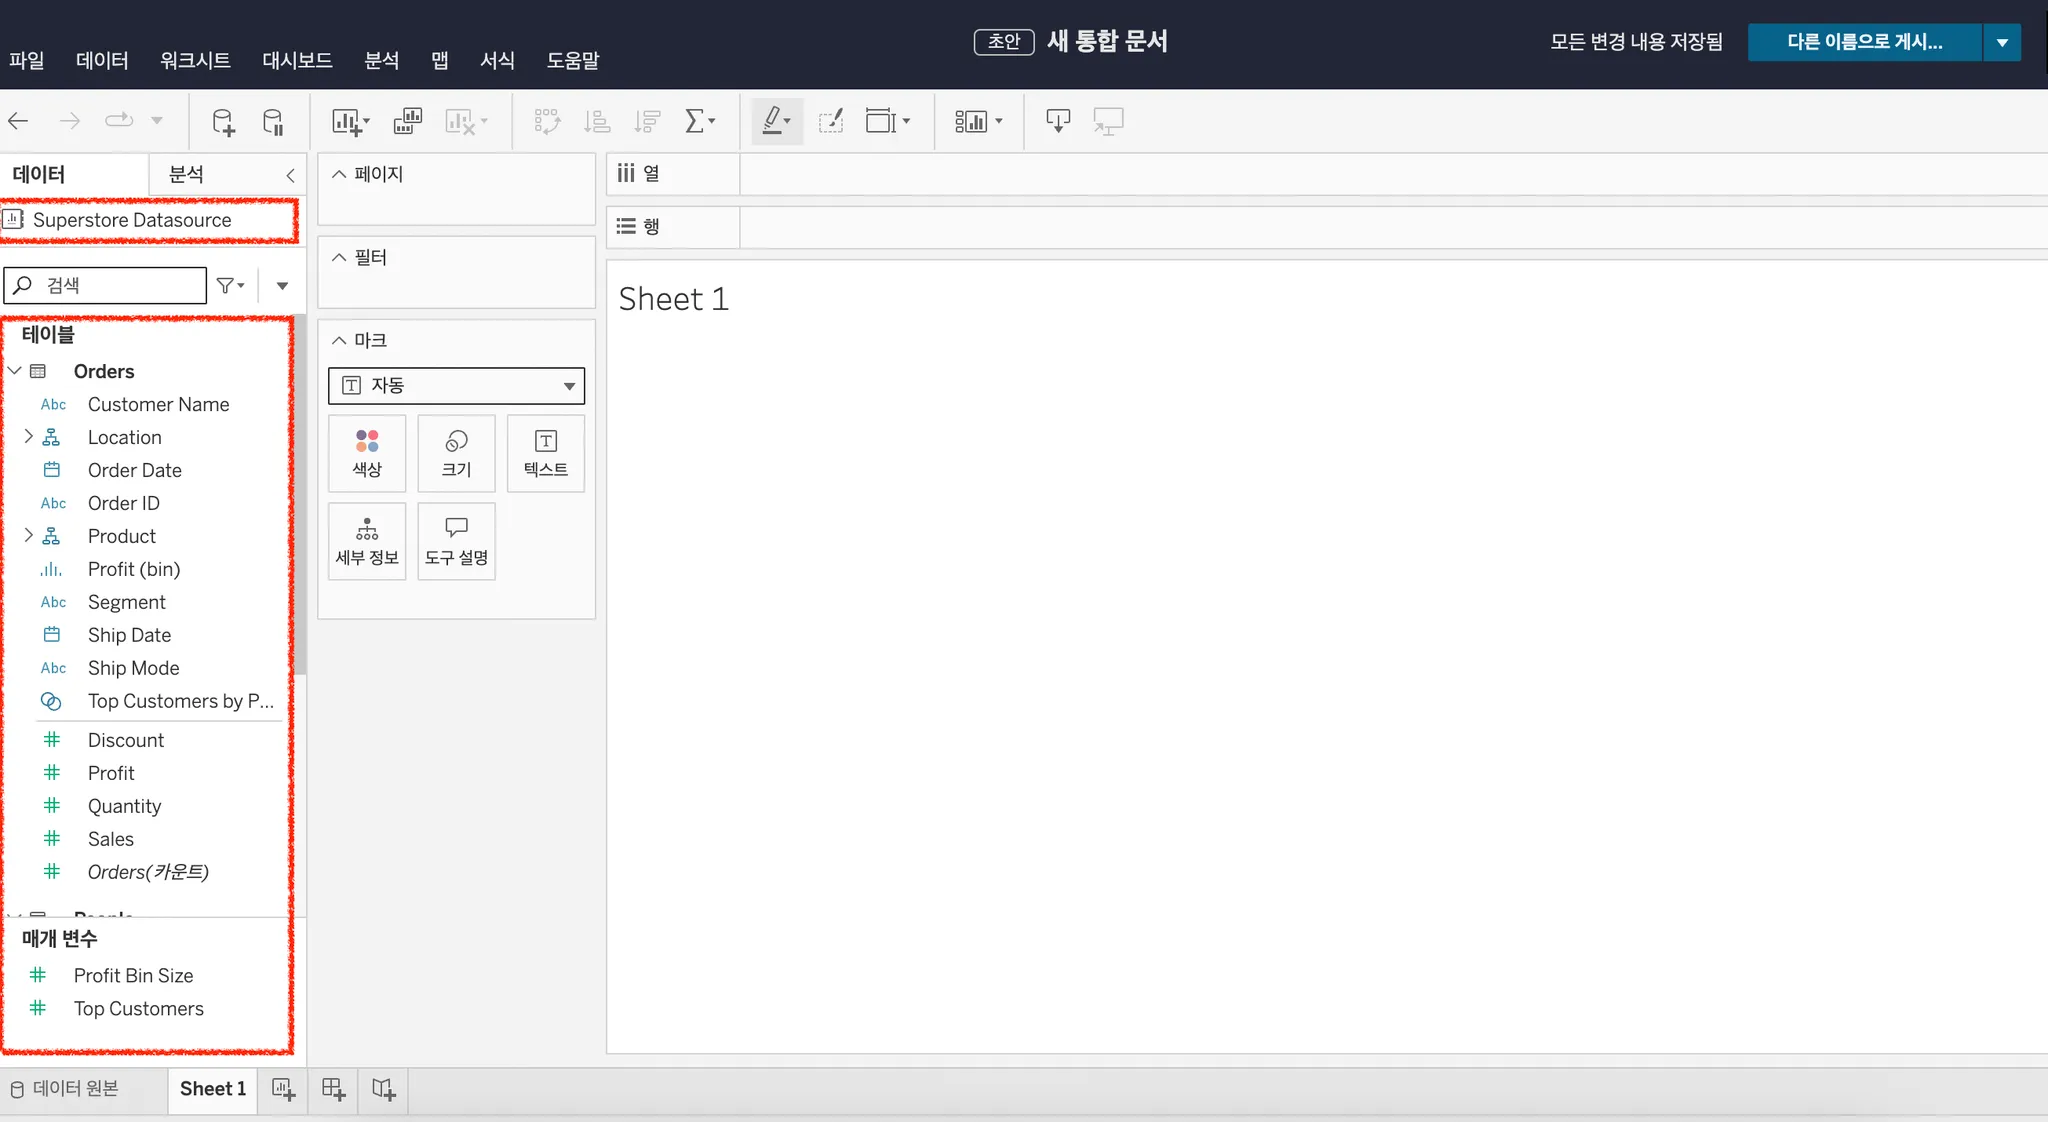This screenshot has height=1122, width=2048.
Task: Open the Size (크기) marks card
Action: (x=456, y=453)
